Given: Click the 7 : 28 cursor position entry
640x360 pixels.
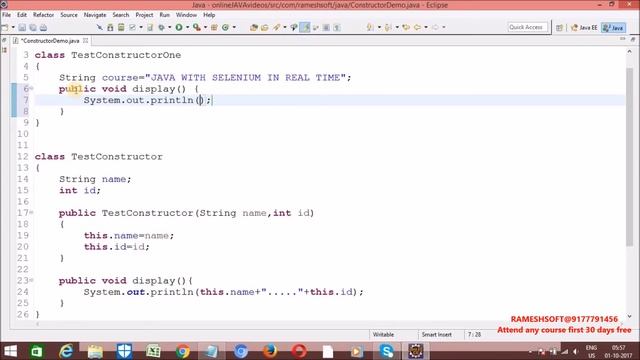Looking at the screenshot, I should tap(474, 335).
